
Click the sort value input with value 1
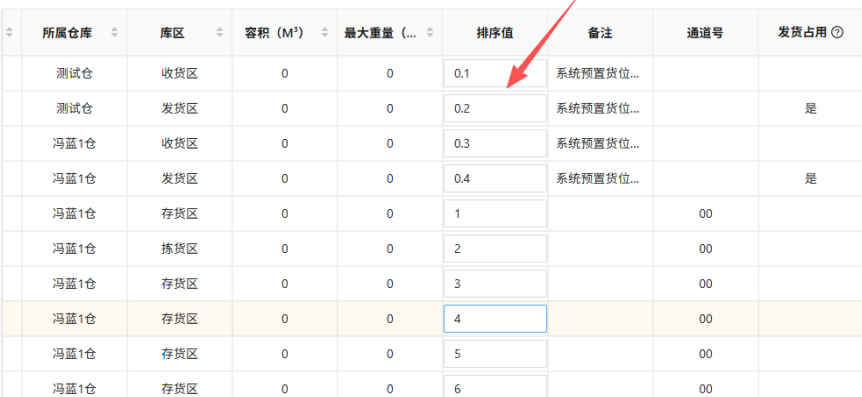pyautogui.click(x=495, y=213)
